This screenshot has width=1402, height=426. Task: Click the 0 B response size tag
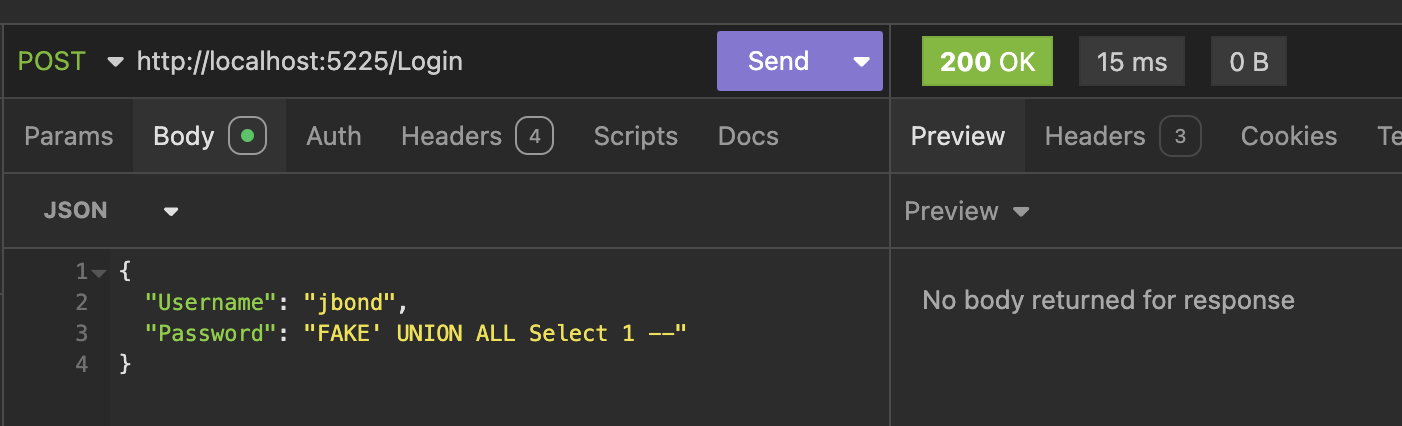1248,61
